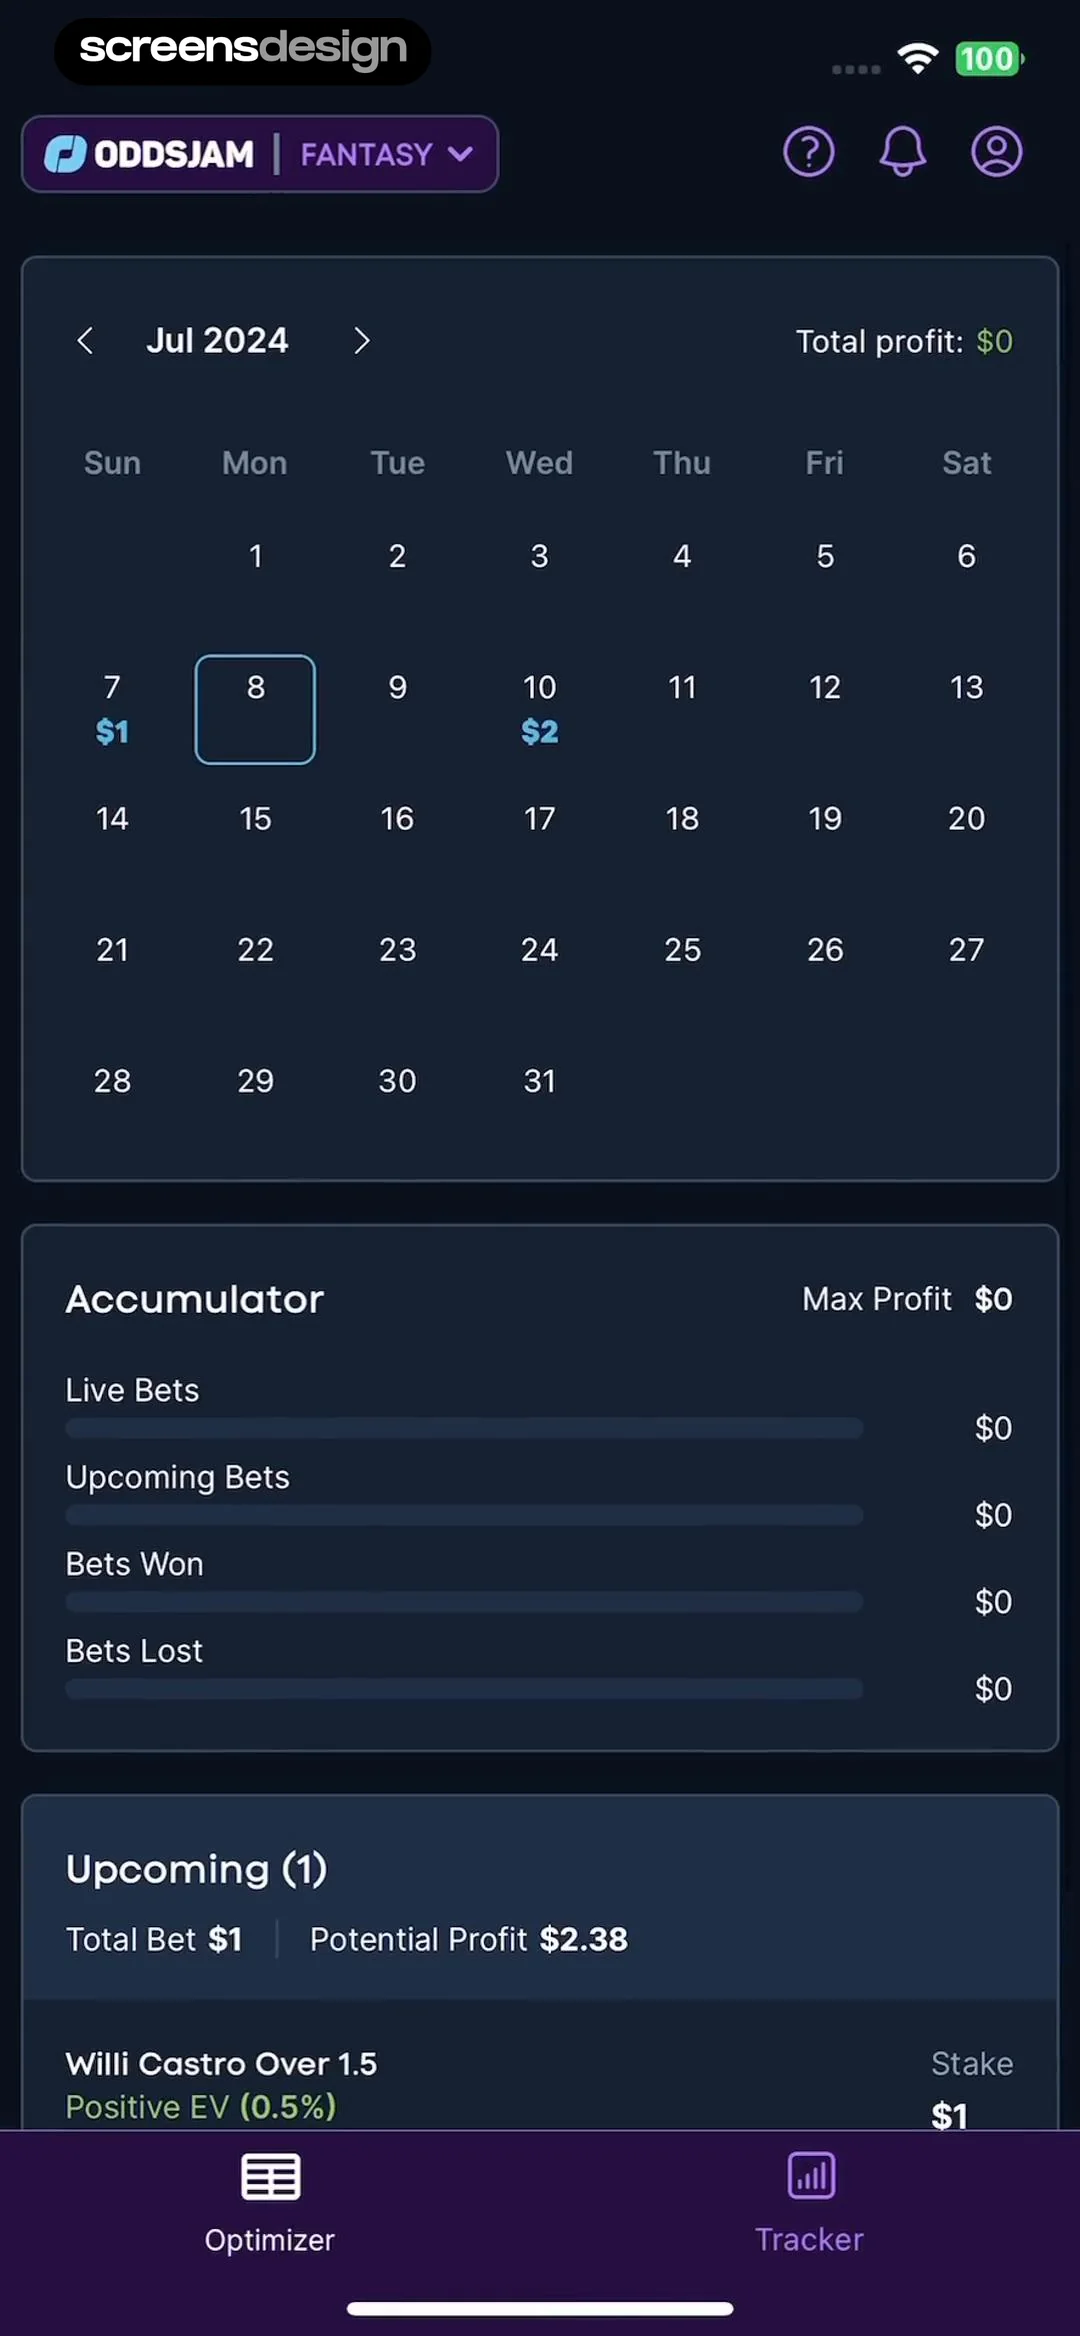
Task: Open notifications bell icon
Action: [902, 152]
